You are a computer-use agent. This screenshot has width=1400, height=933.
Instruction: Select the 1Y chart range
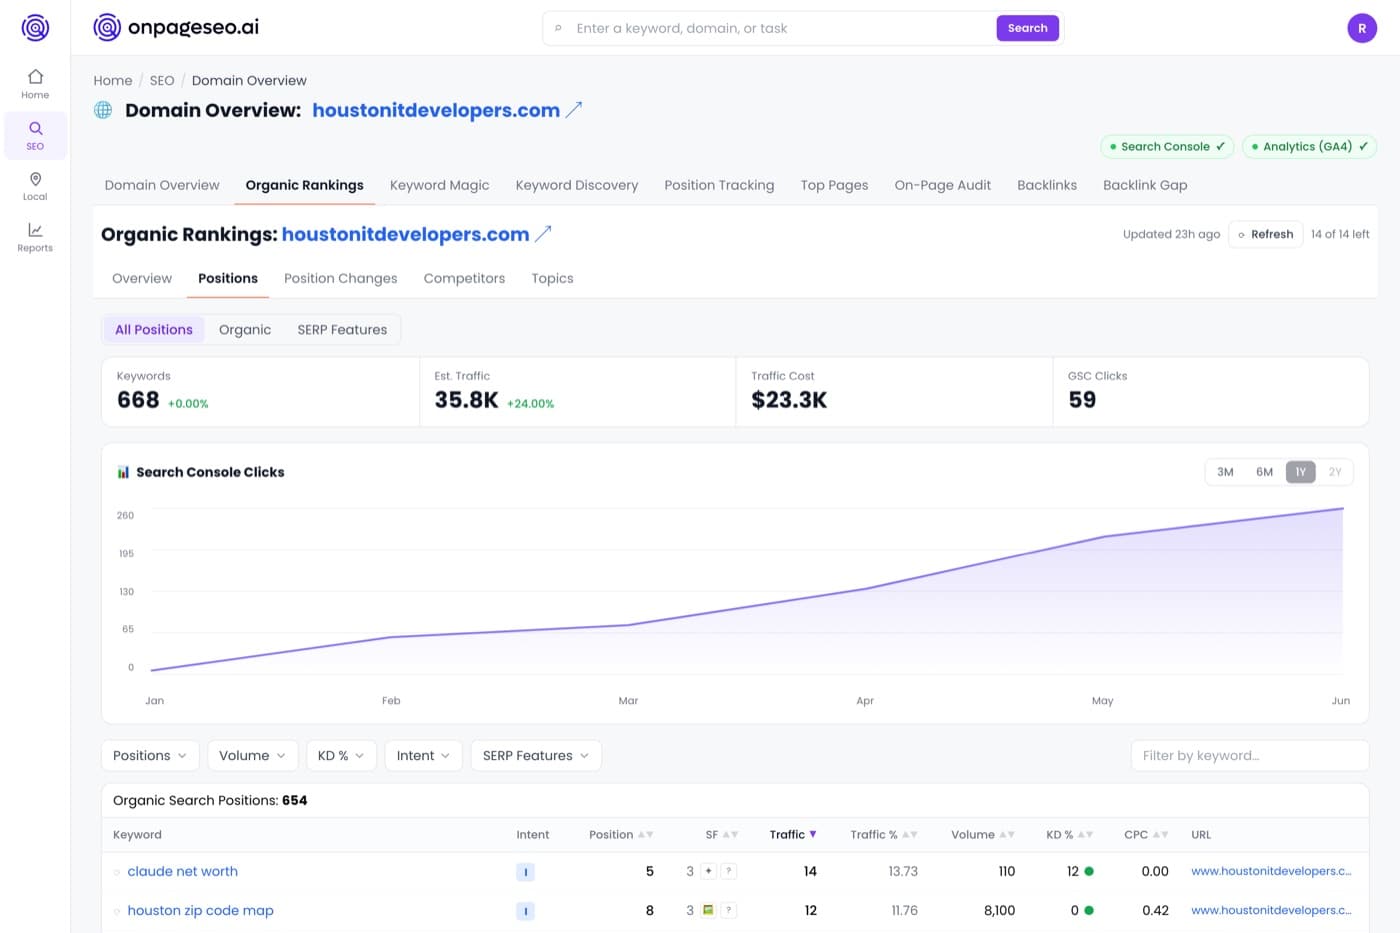tap(1300, 472)
